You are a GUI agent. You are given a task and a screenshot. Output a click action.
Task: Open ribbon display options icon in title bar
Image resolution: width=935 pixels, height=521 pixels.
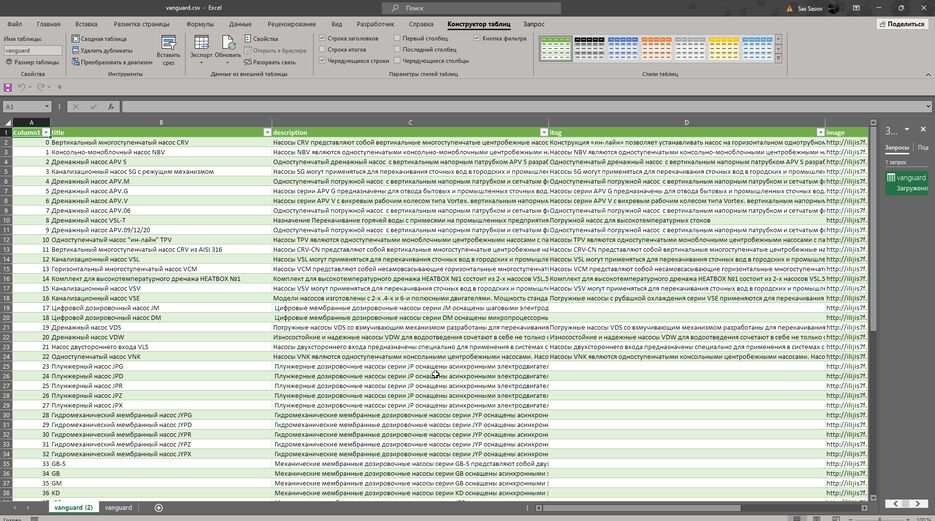(x=856, y=8)
